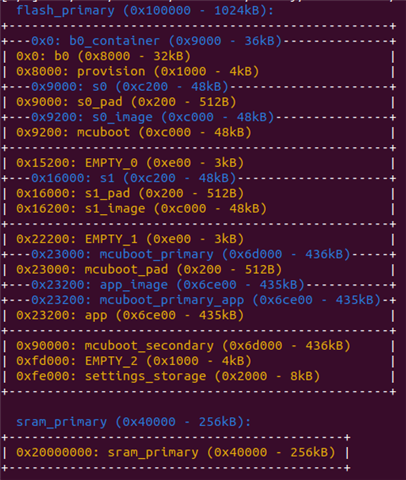The height and width of the screenshot is (480, 406).
Task: Select the app_image span header
Action: pyautogui.click(x=168, y=285)
